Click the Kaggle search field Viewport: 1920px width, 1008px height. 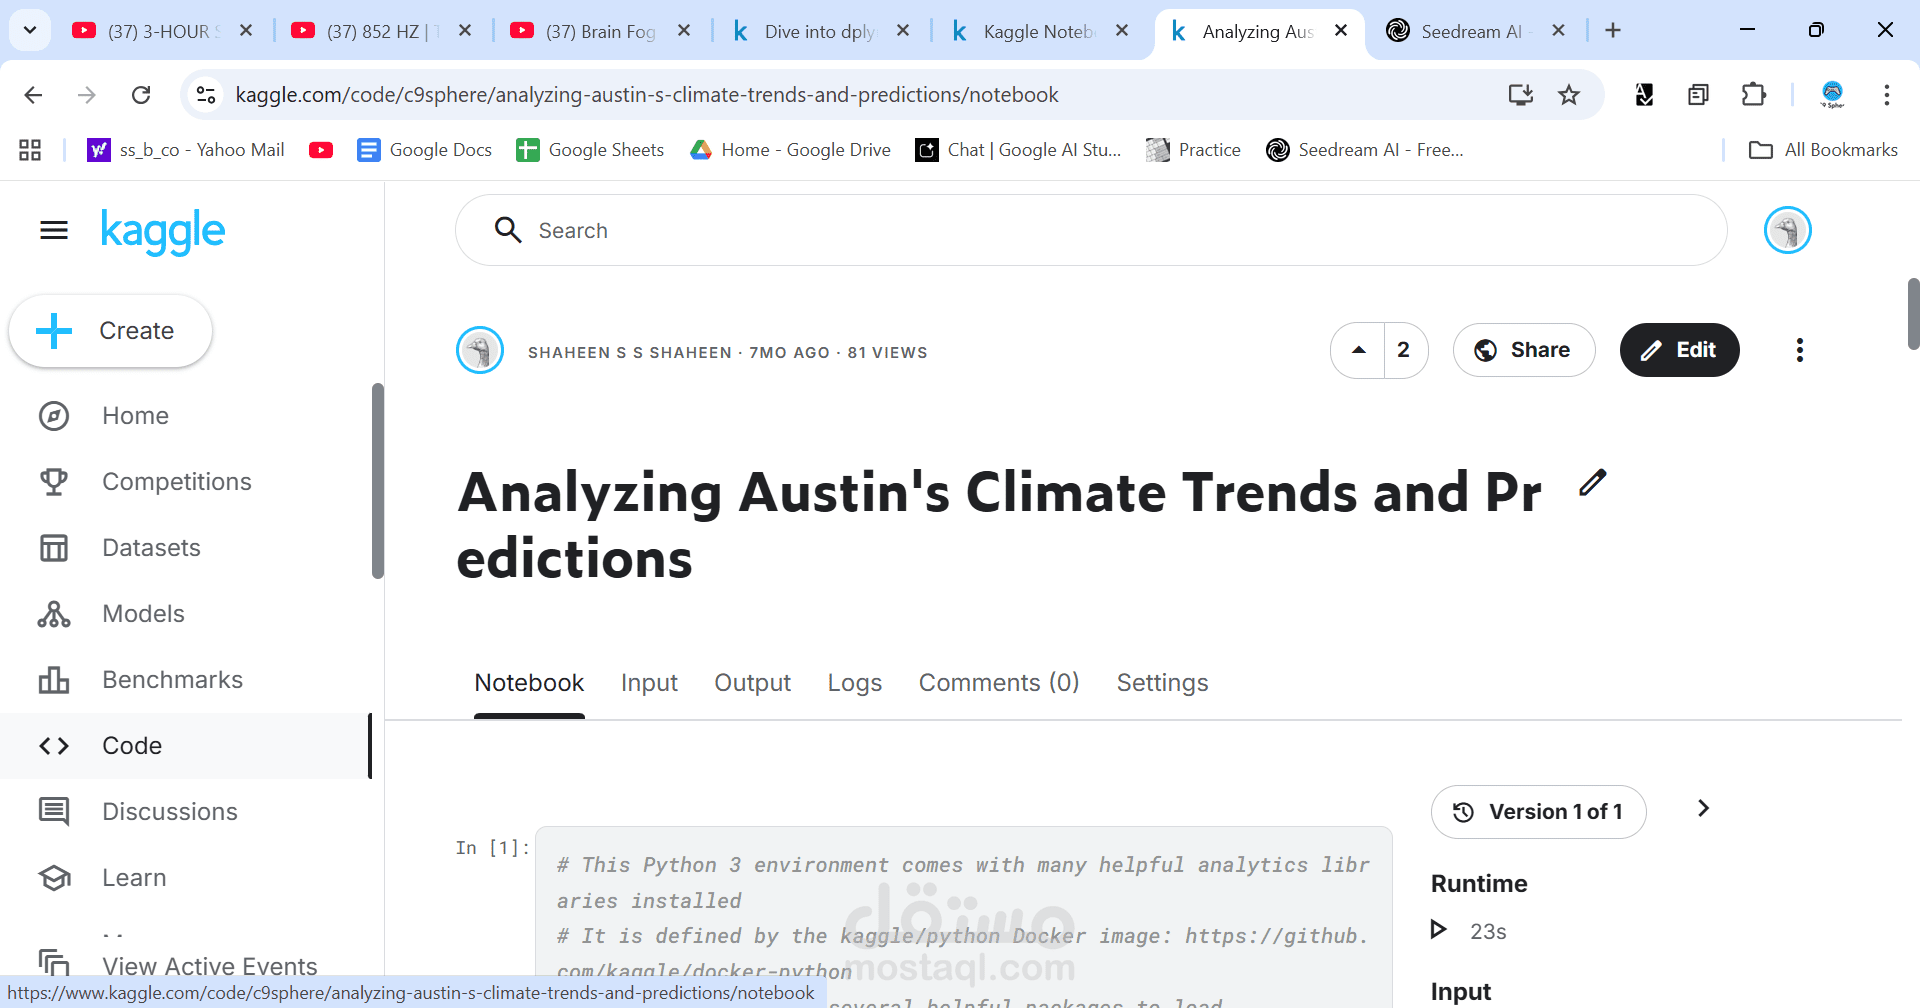[1090, 231]
